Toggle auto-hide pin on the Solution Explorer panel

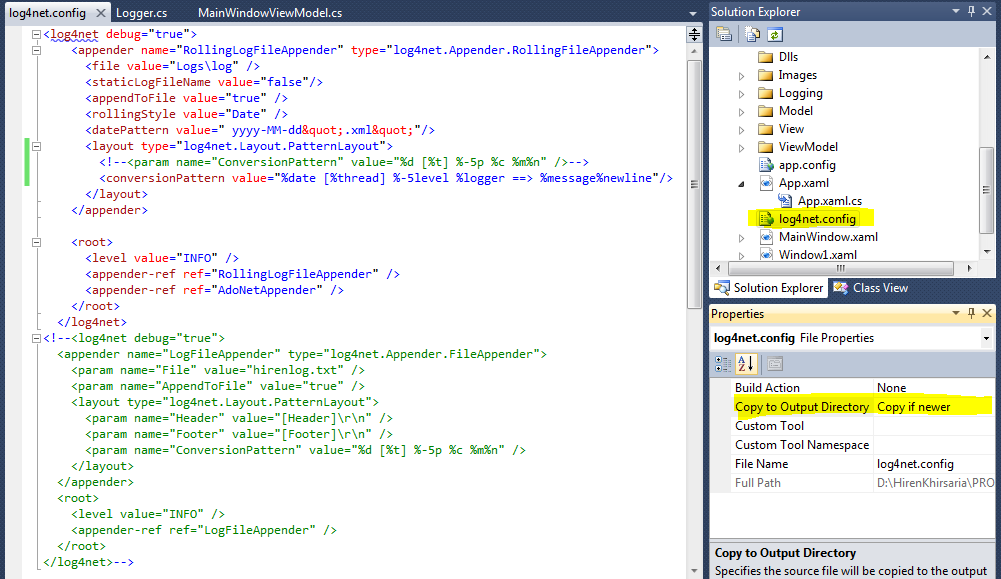tap(973, 11)
